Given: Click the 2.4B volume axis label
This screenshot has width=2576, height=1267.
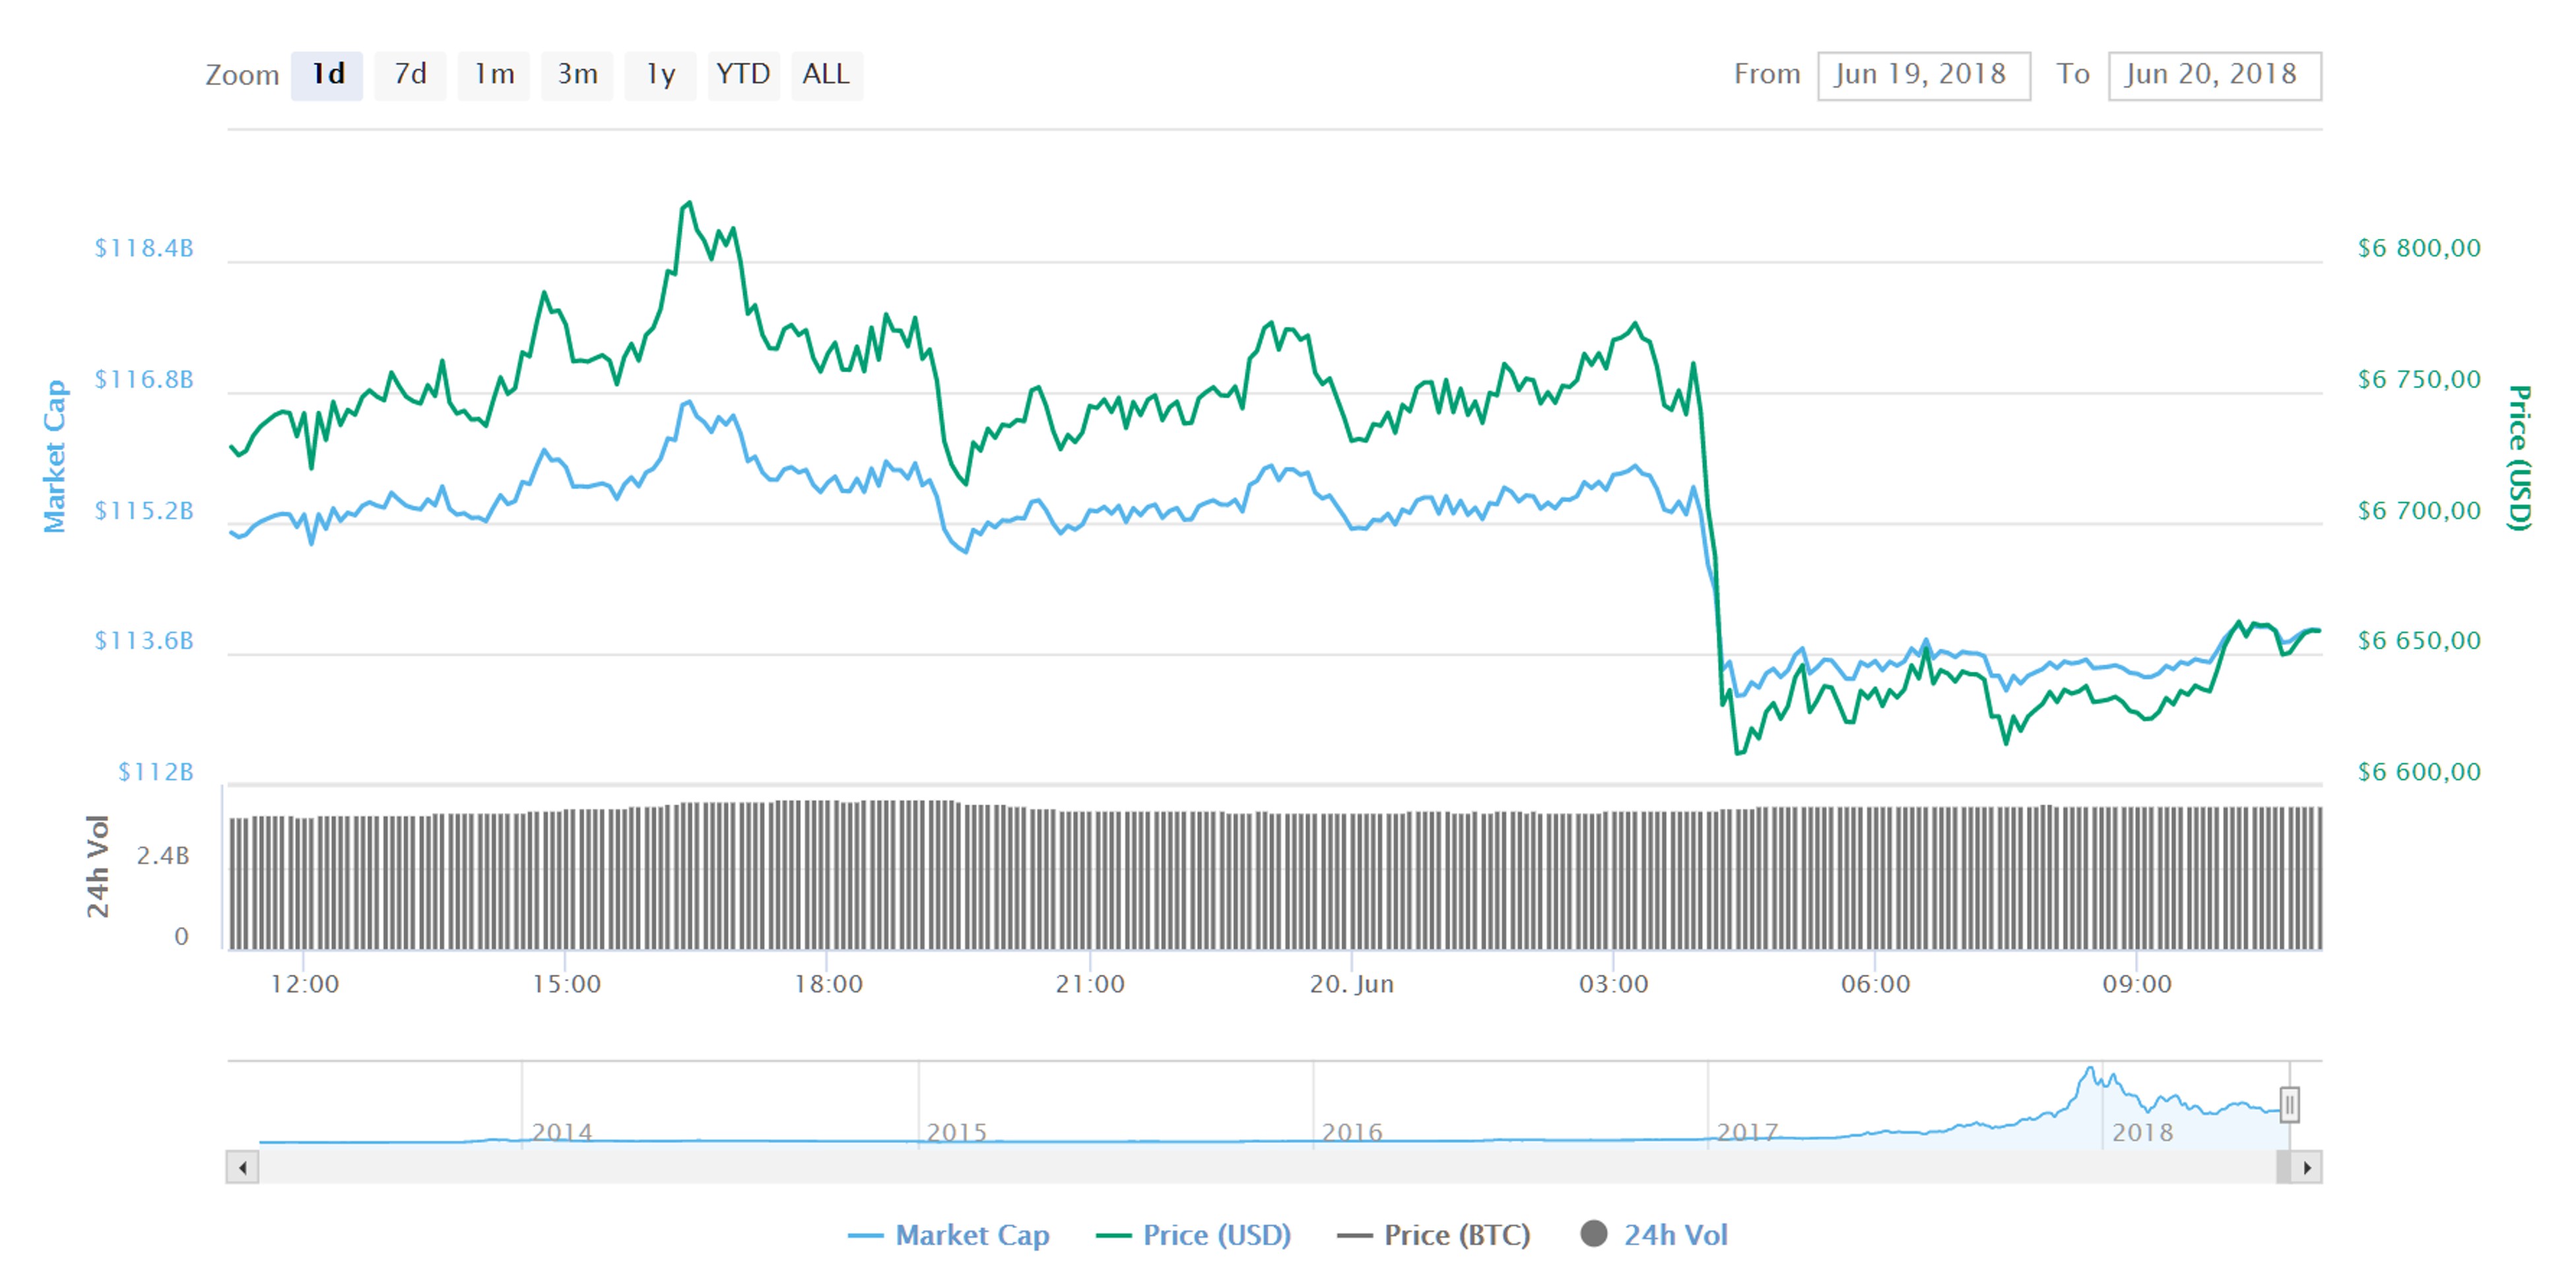Looking at the screenshot, I should click(163, 855).
